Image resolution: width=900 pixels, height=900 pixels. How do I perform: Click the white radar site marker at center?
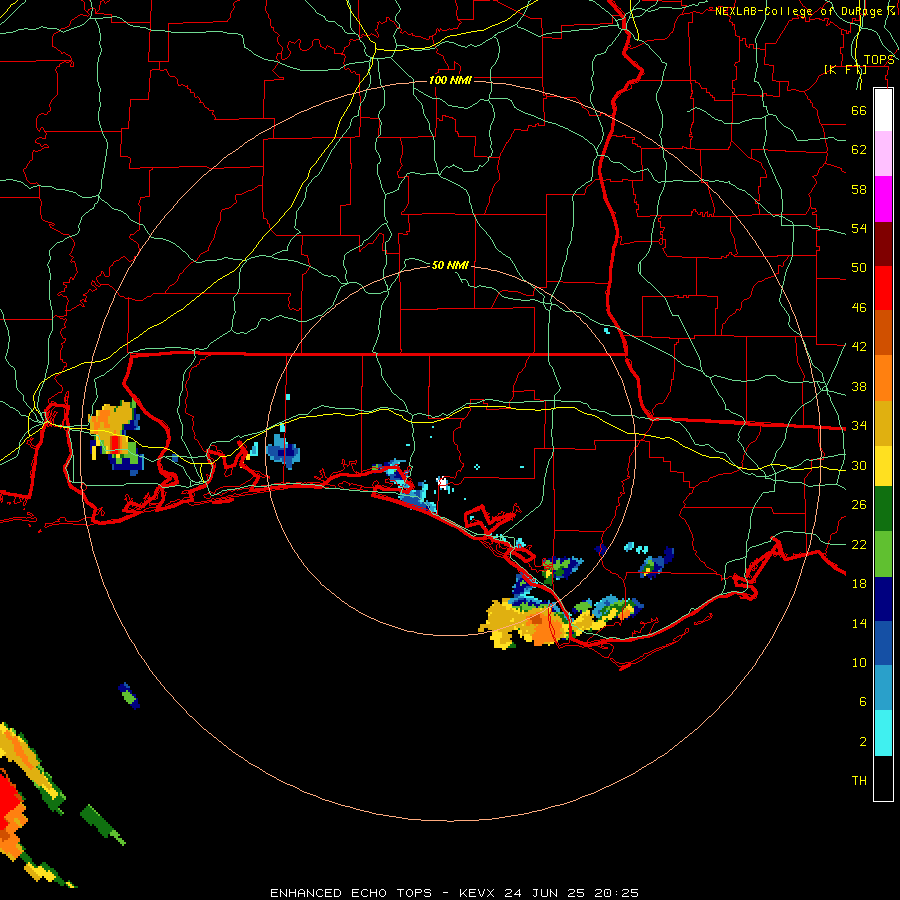point(442,482)
